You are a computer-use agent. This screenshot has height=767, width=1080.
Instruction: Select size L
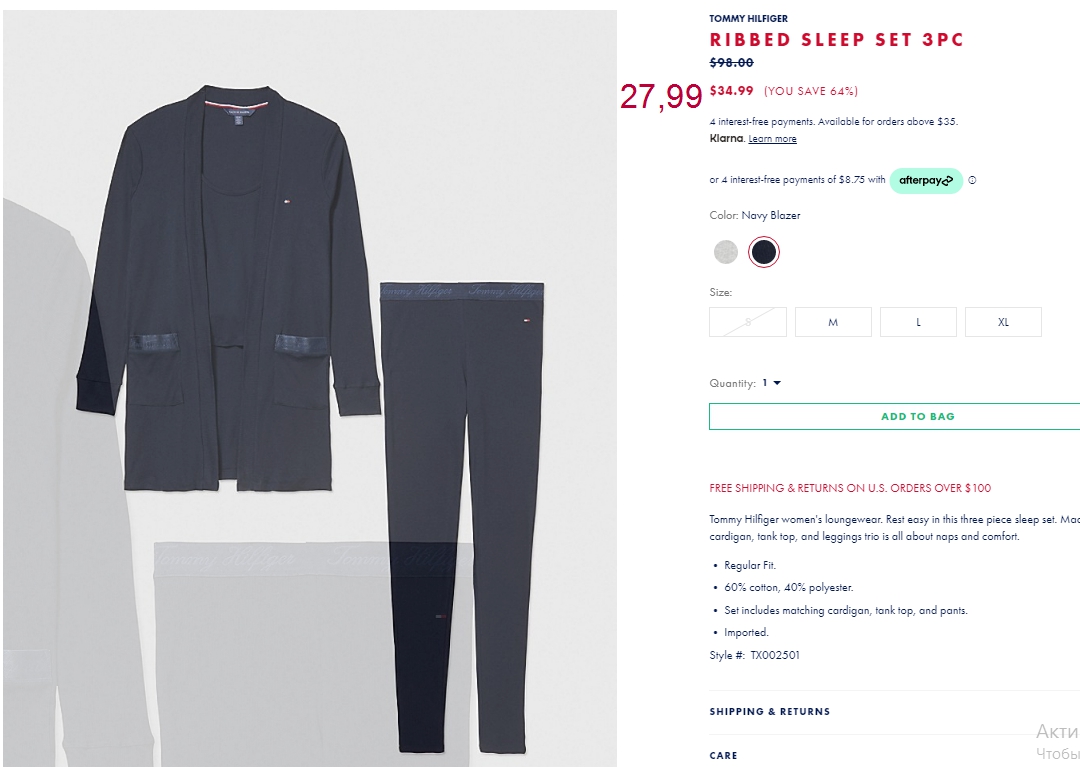point(918,322)
